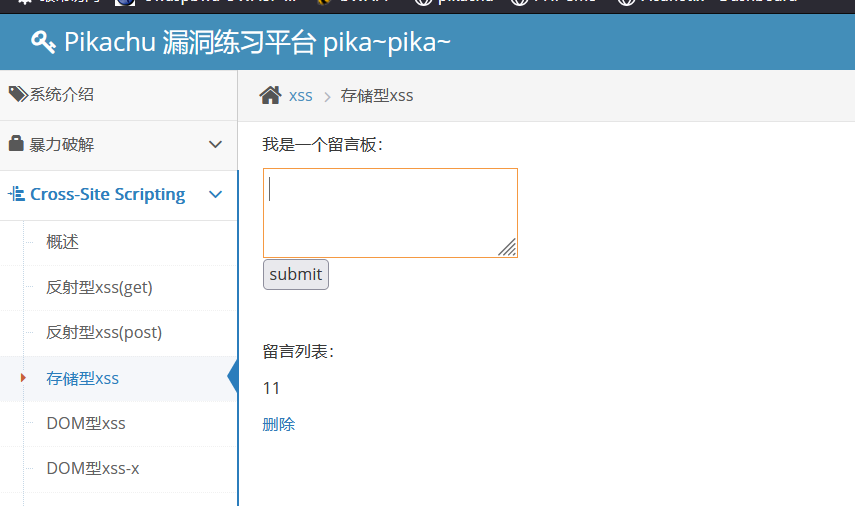855x506 pixels.
Task: Select 反射型xss(get) in the sidebar
Action: pyautogui.click(x=99, y=288)
